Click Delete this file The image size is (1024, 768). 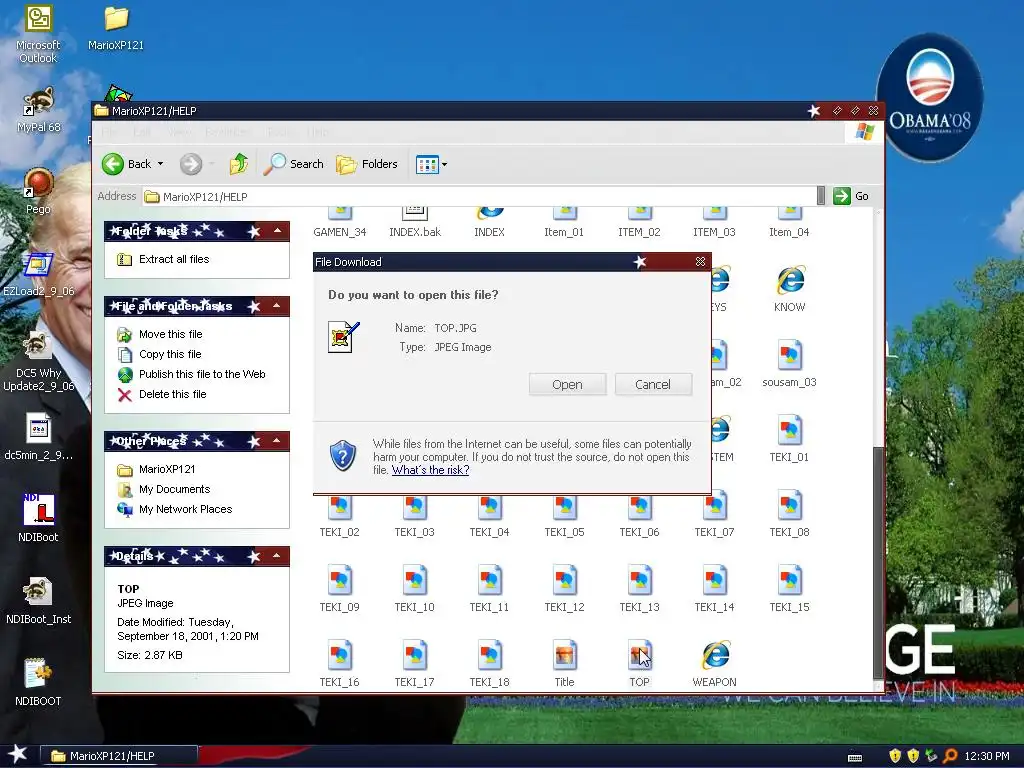tap(162, 394)
